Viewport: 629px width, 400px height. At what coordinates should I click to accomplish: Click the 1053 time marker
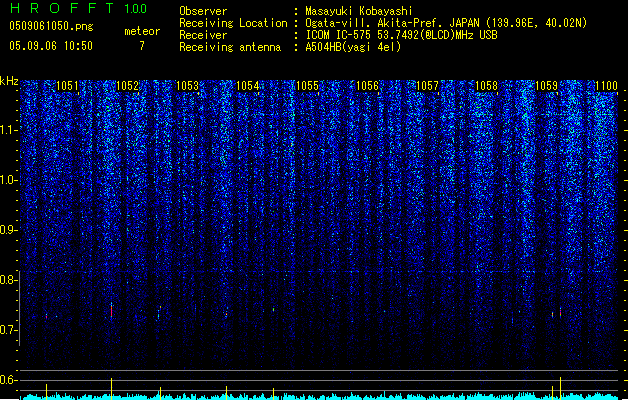pyautogui.click(x=187, y=86)
